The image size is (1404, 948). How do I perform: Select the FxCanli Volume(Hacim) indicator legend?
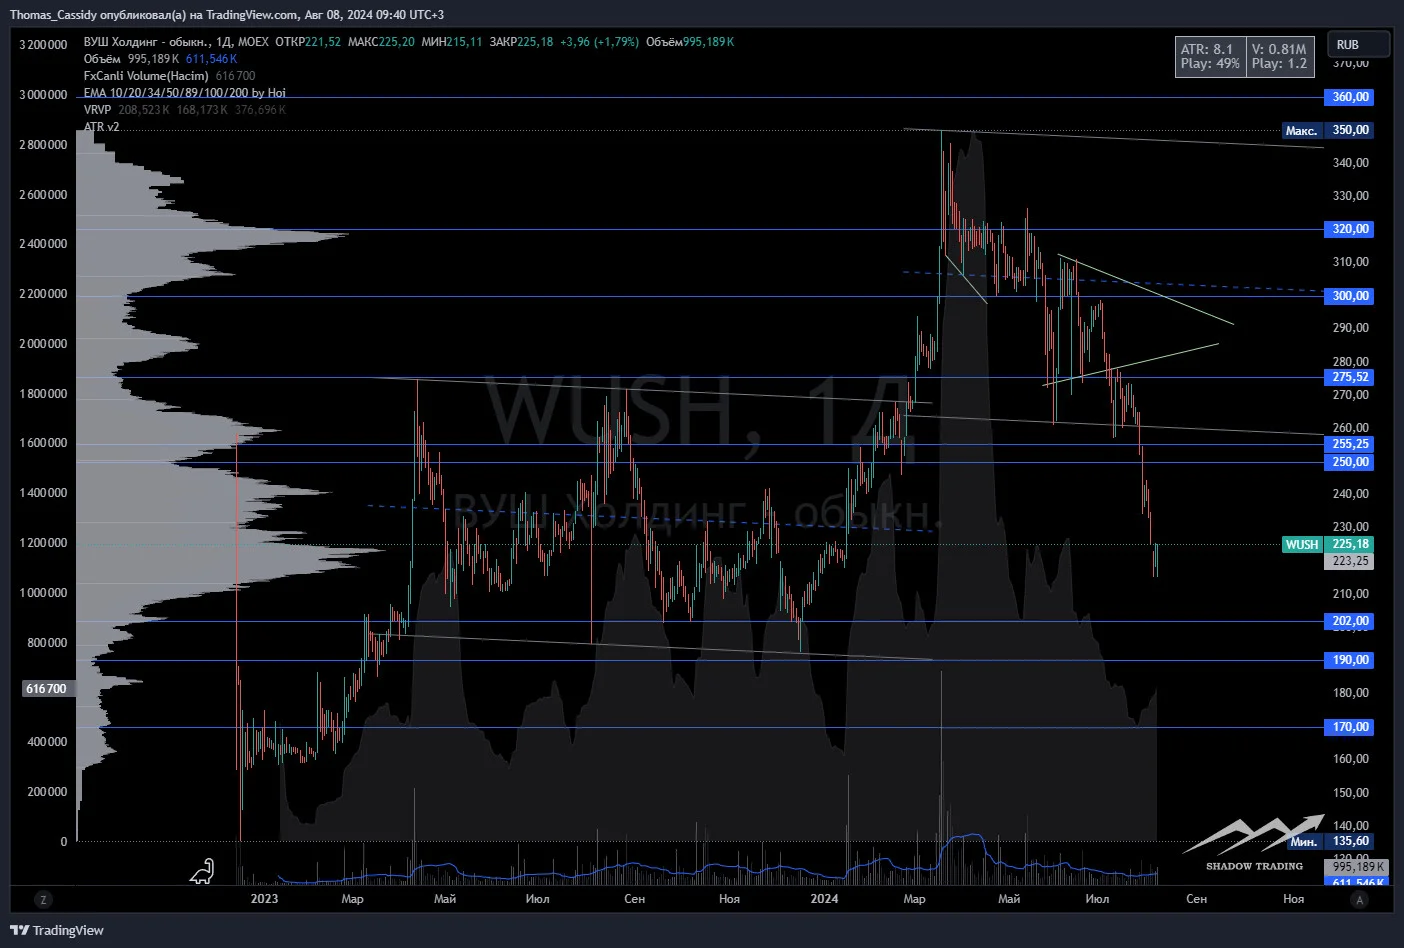pos(146,76)
